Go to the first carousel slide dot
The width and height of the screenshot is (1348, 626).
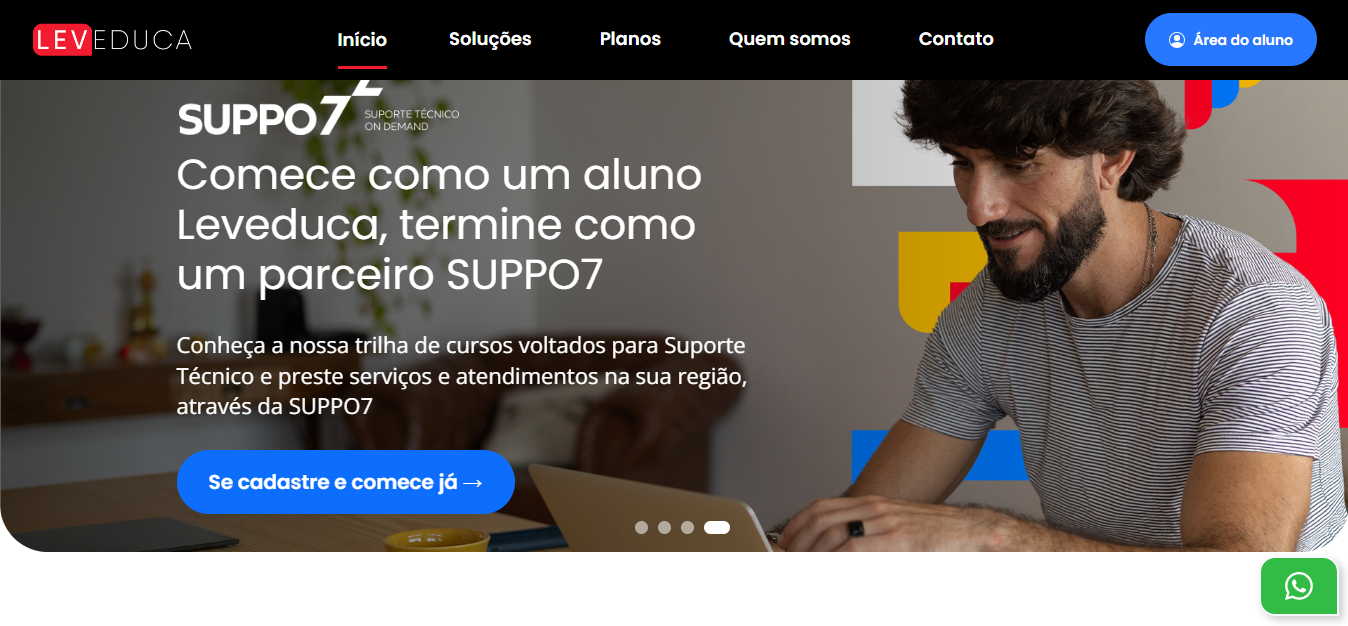[641, 528]
